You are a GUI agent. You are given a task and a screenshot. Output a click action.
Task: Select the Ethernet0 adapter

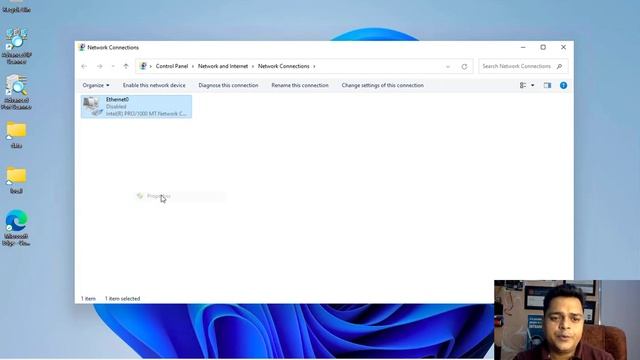(136, 107)
